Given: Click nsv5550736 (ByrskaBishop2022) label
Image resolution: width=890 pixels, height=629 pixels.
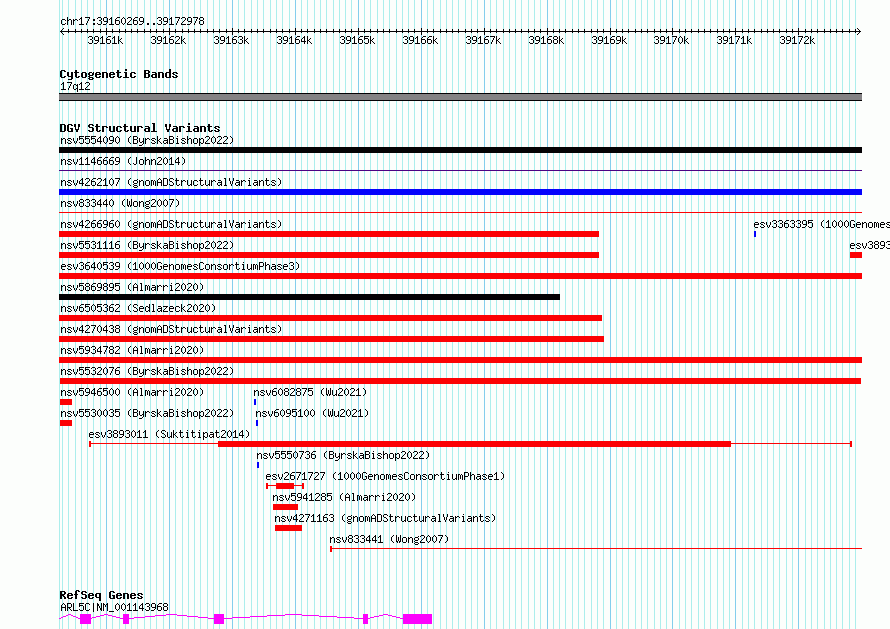Looking at the screenshot, I should (343, 455).
